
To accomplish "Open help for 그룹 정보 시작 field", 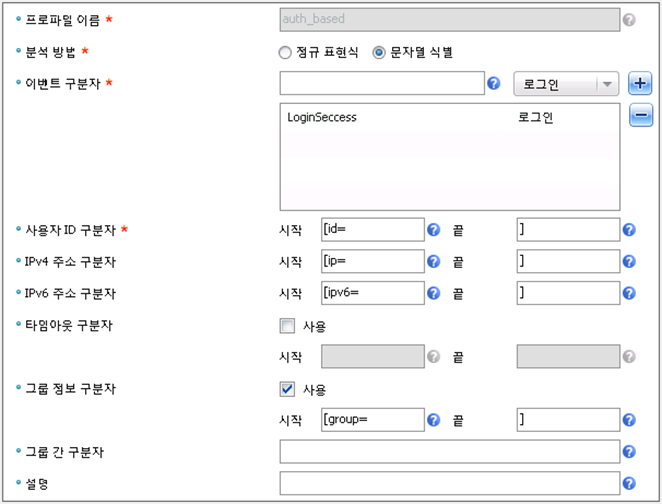I will tap(433, 420).
